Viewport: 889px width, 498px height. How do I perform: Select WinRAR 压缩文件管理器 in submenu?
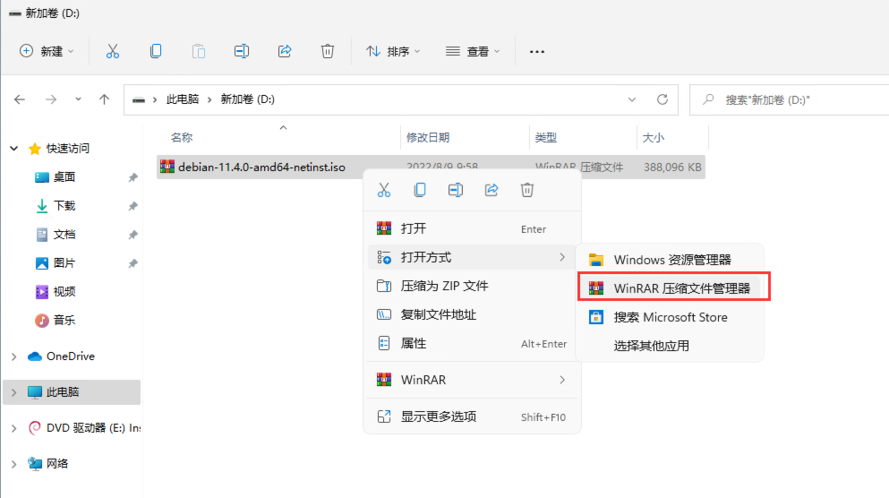(x=670, y=288)
